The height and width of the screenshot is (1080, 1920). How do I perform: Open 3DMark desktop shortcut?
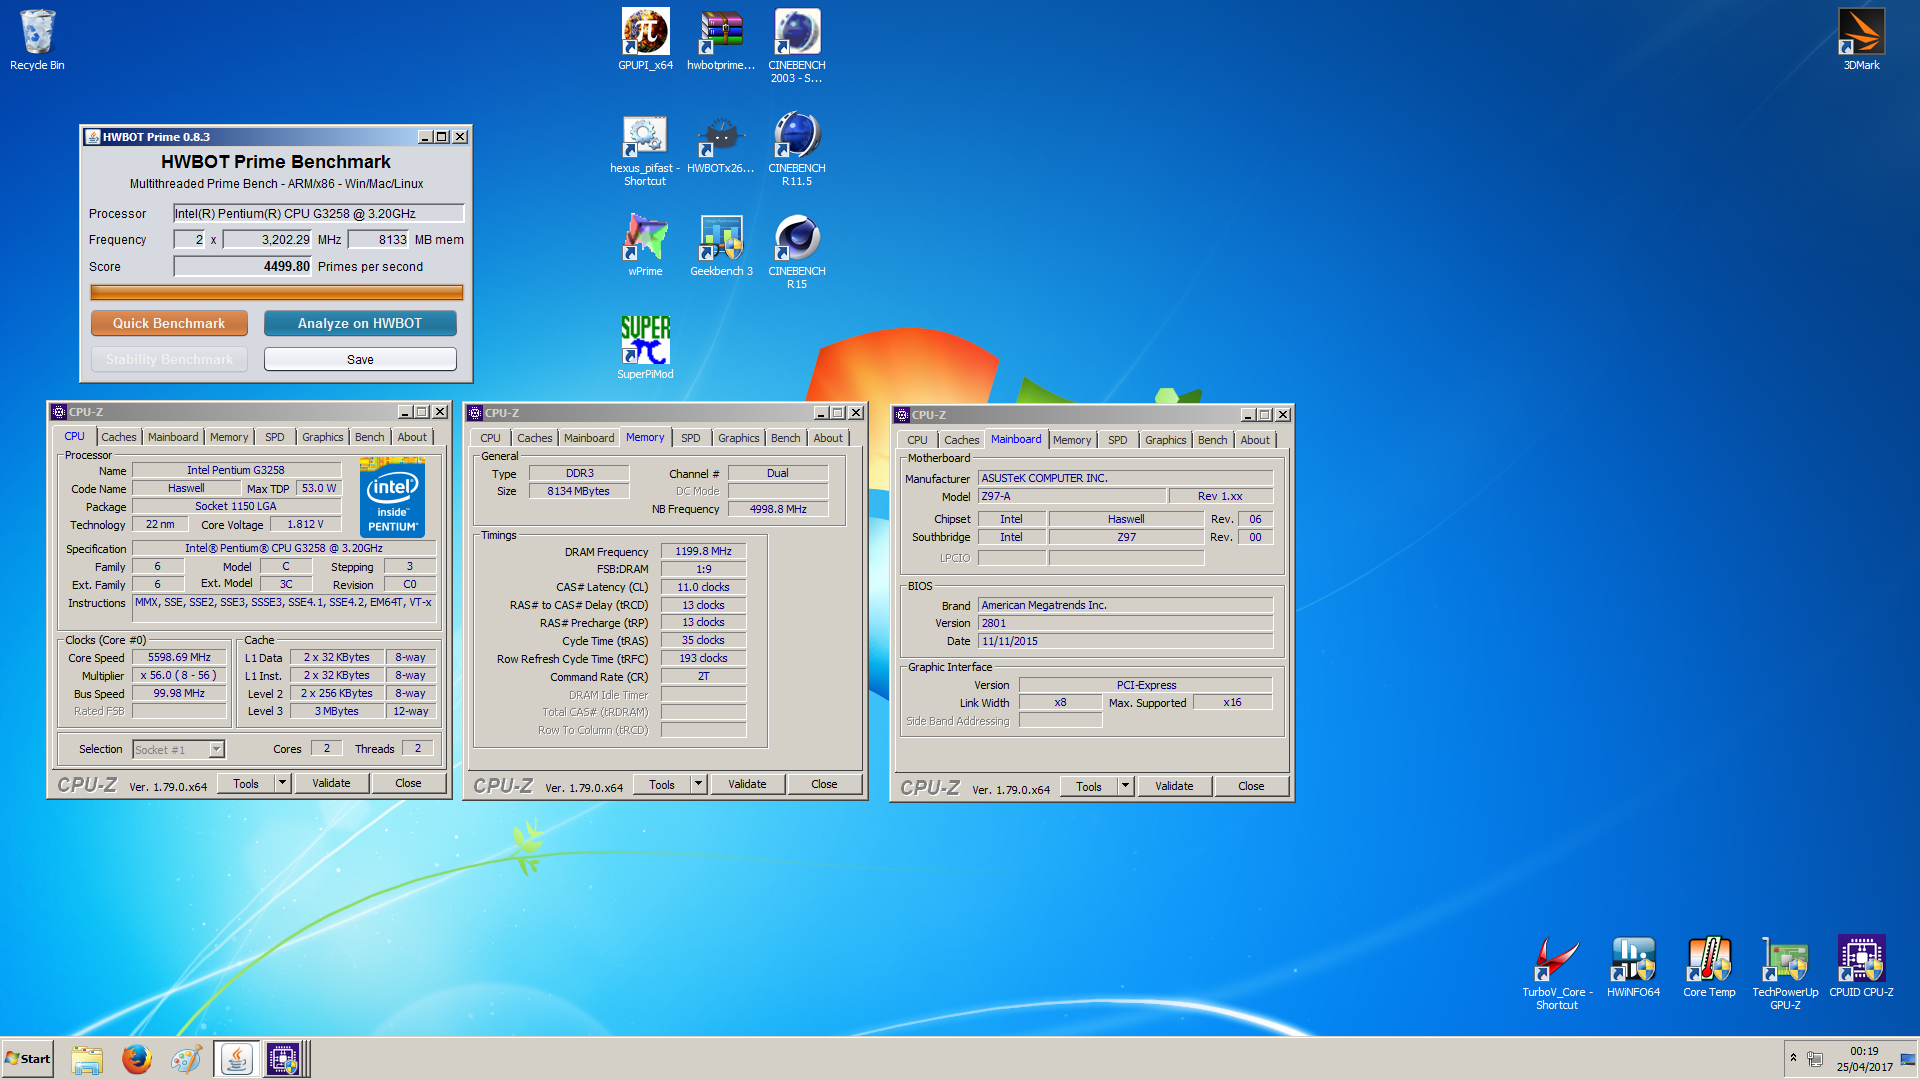point(1861,40)
